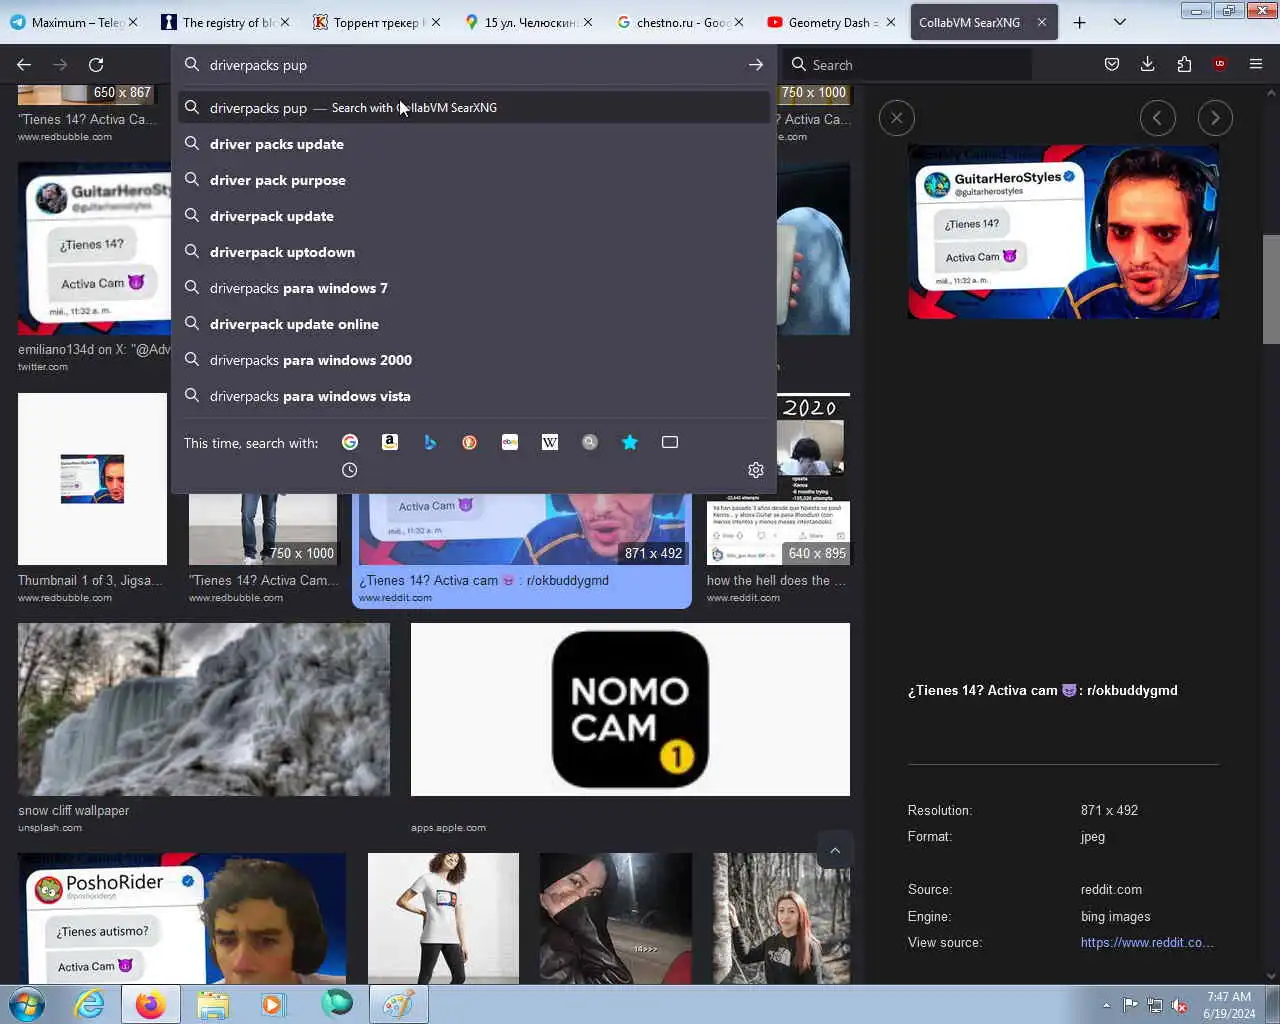
Task: Search open tabs using the tabs icon
Action: 670,442
